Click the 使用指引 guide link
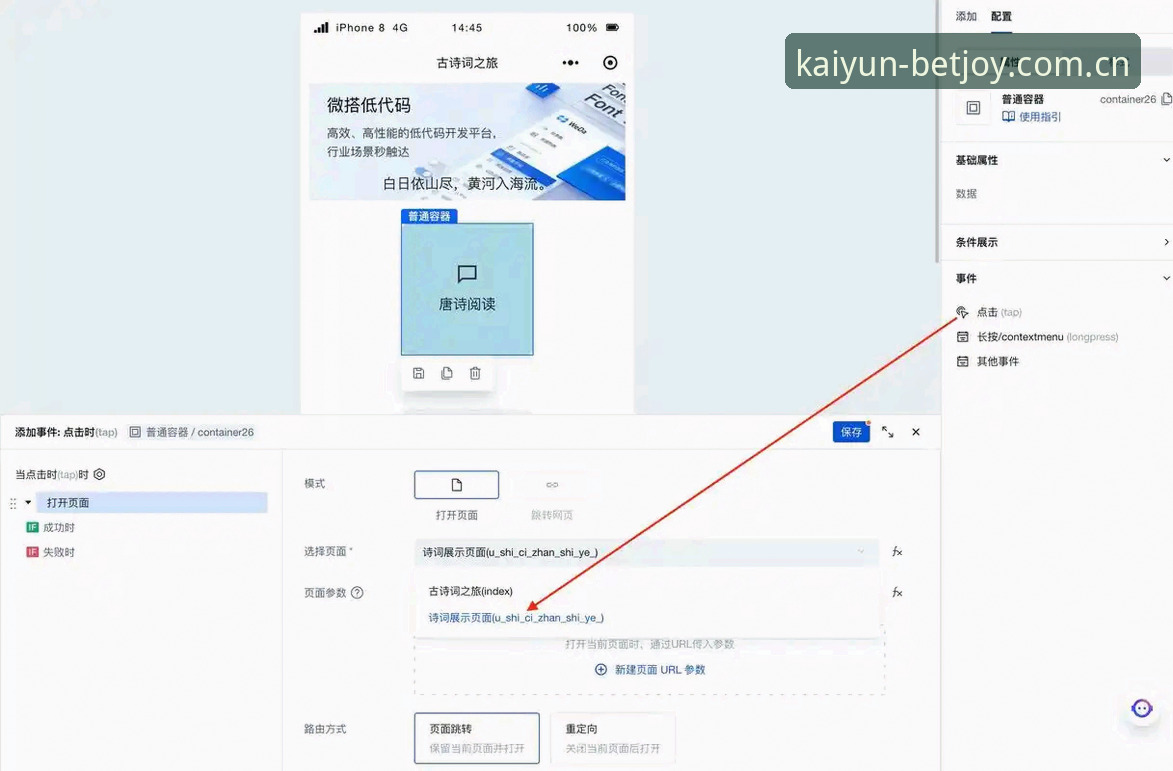The width and height of the screenshot is (1173, 771). click(x=1032, y=117)
